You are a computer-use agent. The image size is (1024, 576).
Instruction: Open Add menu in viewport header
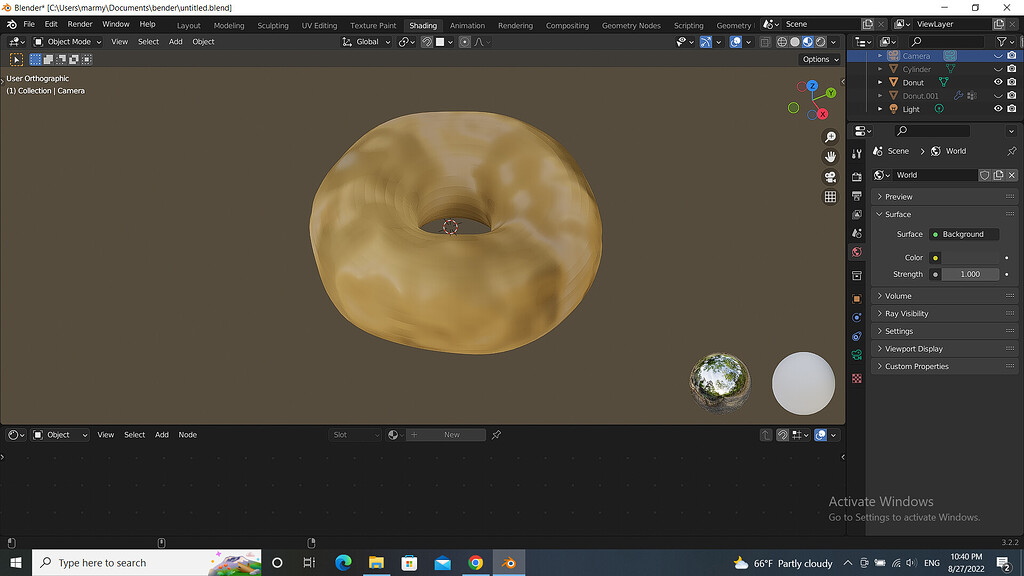(x=176, y=42)
